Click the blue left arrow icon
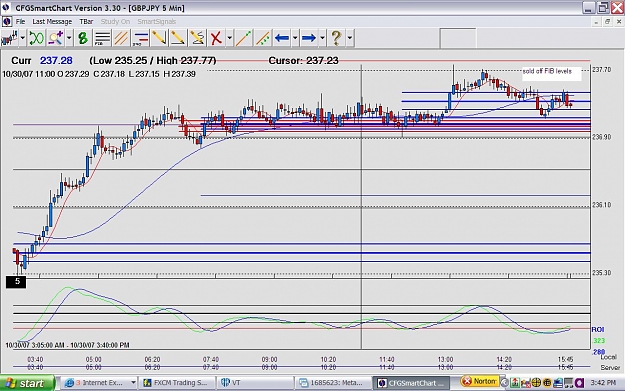This screenshot has width=625, height=391. pyautogui.click(x=282, y=38)
